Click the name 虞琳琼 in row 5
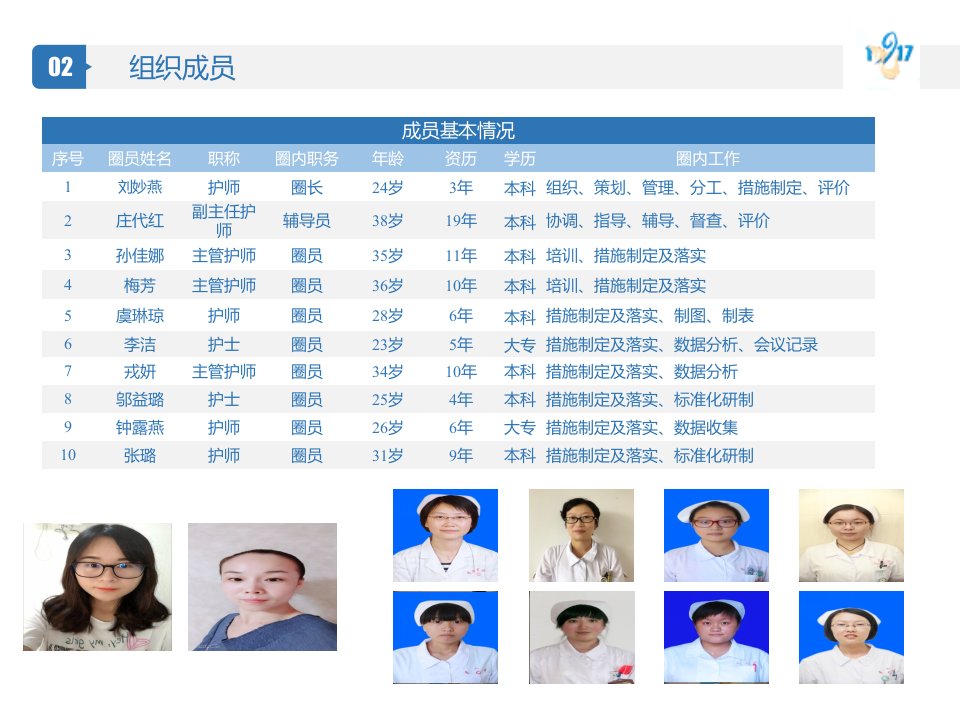 pos(140,316)
